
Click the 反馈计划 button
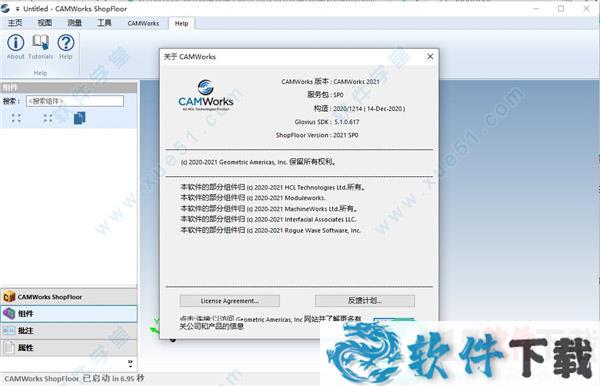[365, 301]
